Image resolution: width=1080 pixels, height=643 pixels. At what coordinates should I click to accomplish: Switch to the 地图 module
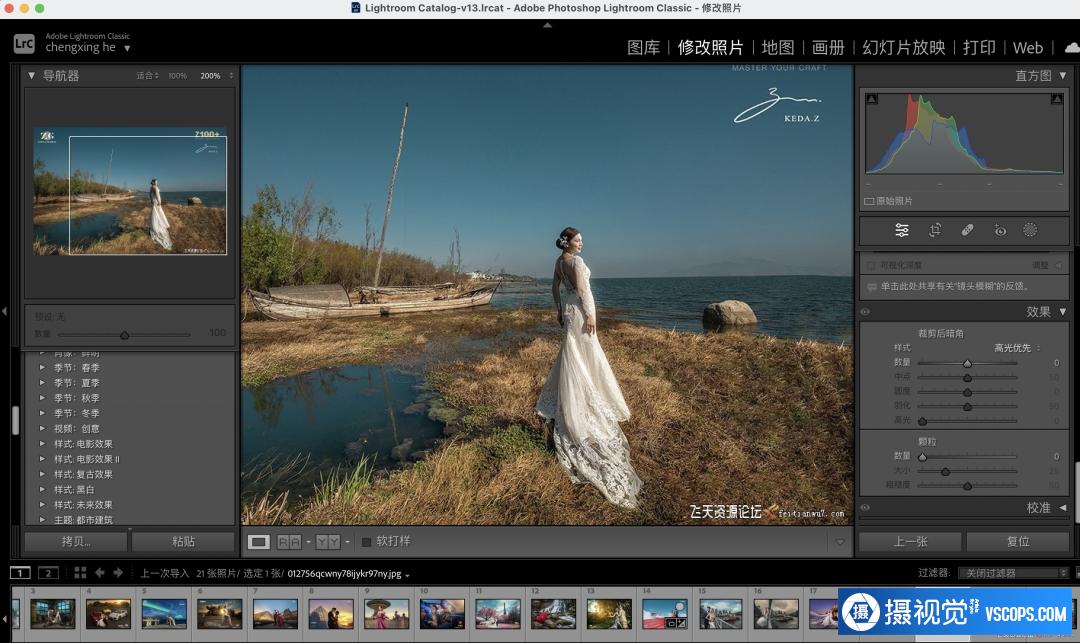click(778, 48)
